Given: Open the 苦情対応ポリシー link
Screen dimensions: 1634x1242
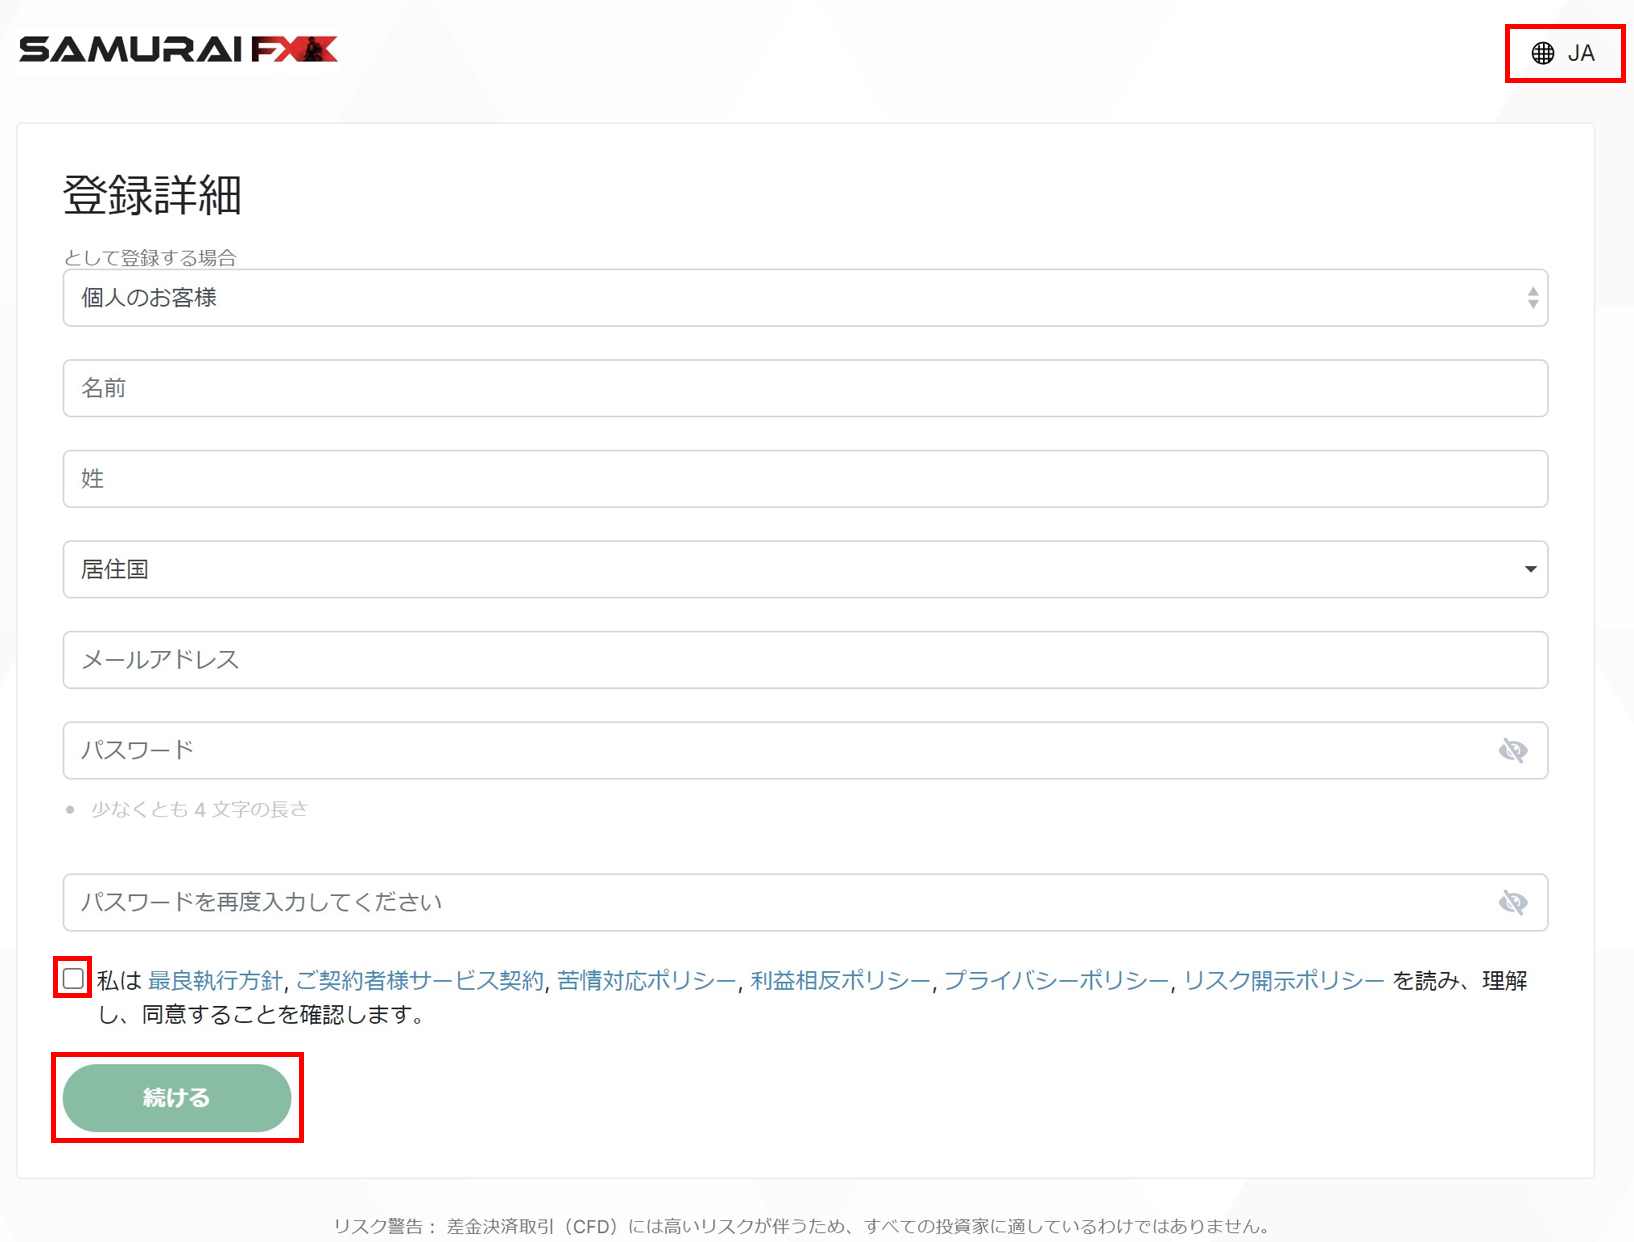Looking at the screenshot, I should (x=646, y=981).
